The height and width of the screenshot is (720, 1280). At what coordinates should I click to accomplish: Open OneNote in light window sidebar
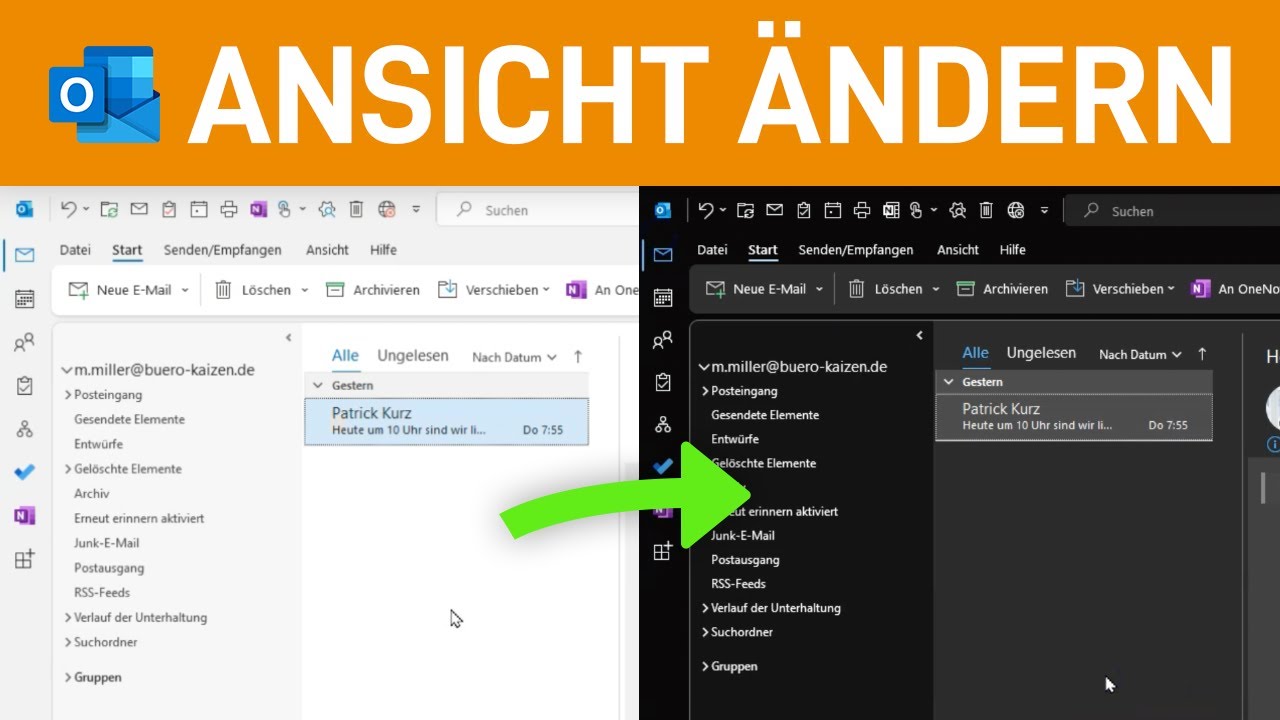click(x=25, y=516)
